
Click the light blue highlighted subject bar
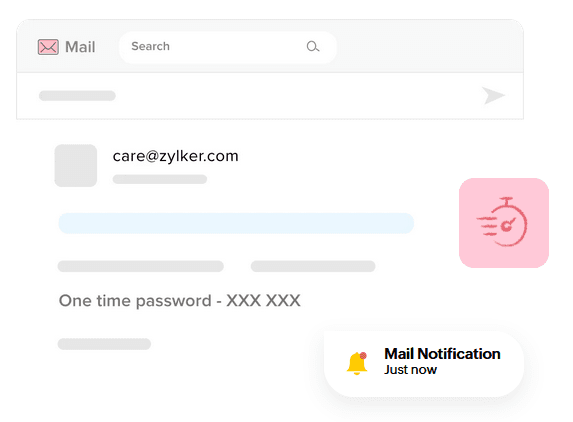236,223
